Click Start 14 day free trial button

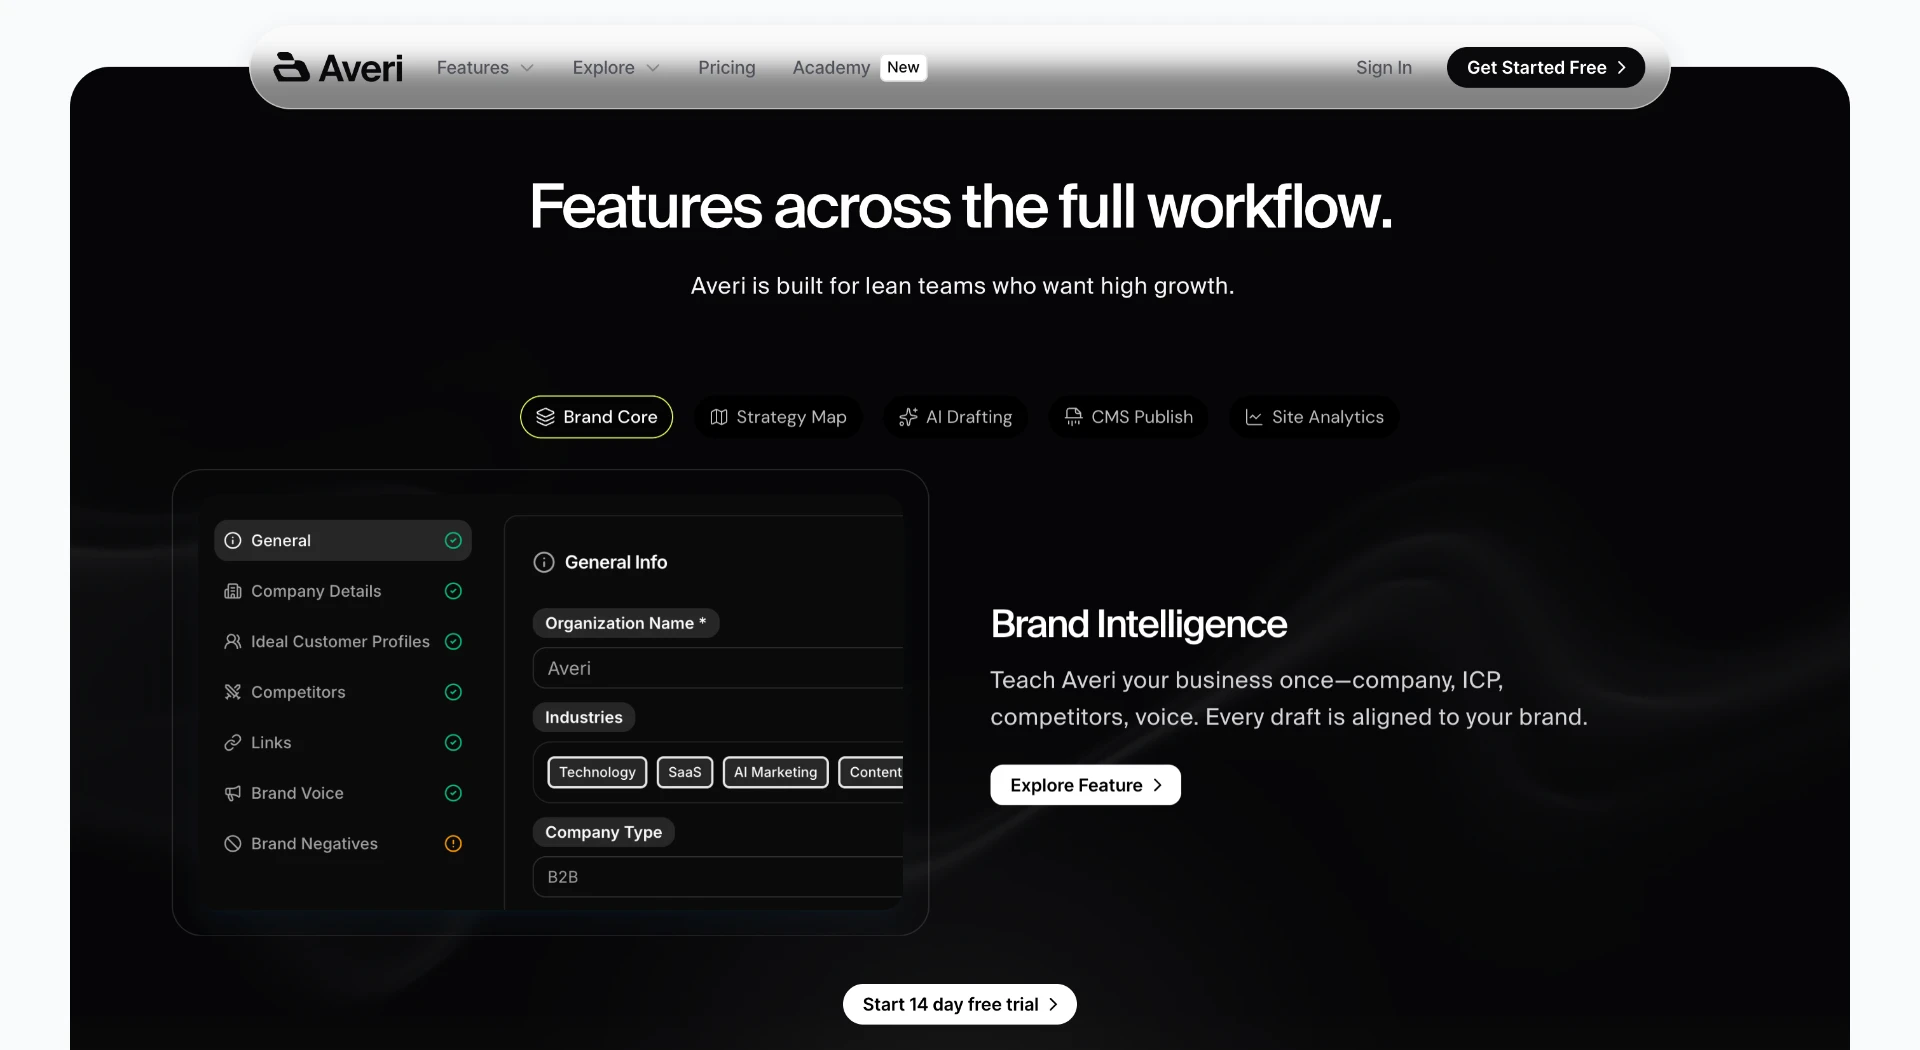[960, 1004]
